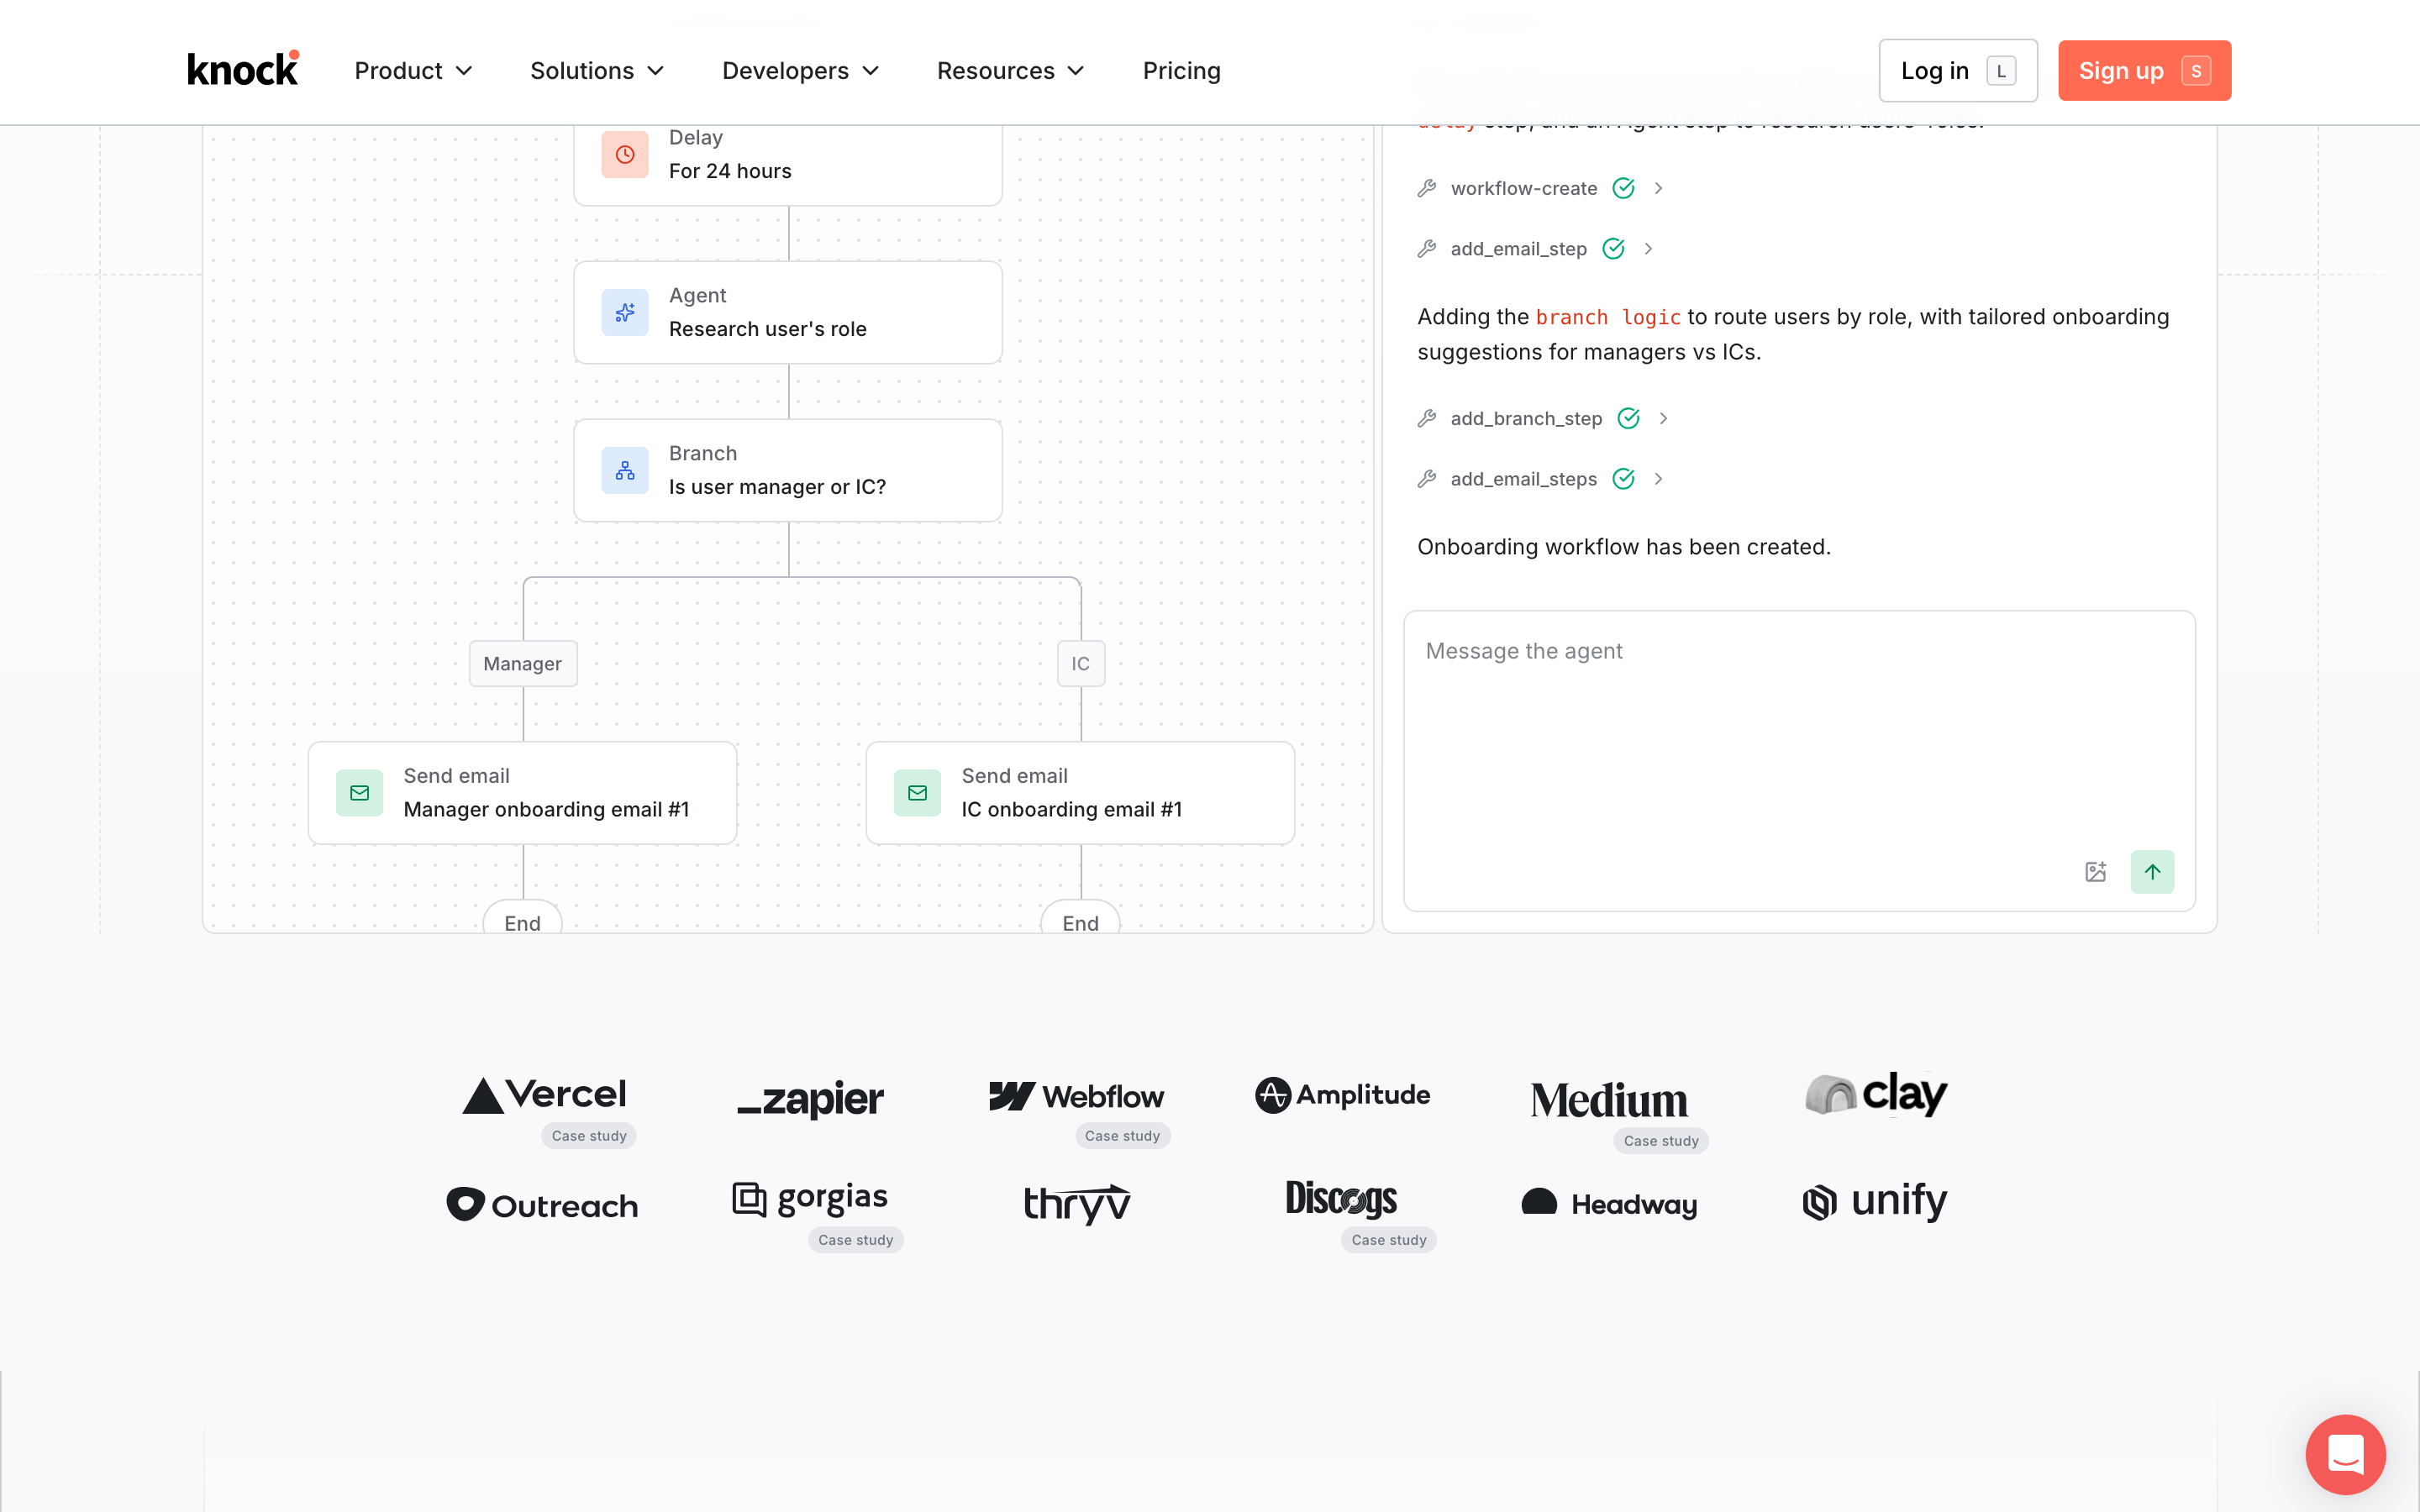Click the green check beside add_email_steps
Screen dimensions: 2420x1512
point(1624,479)
